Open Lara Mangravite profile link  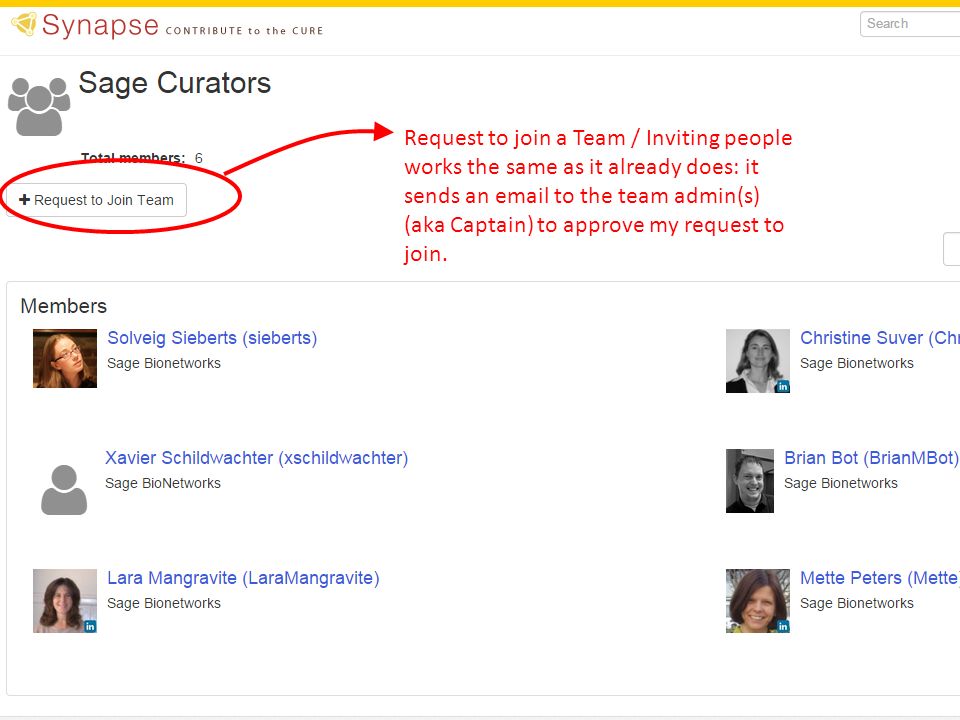(243, 578)
